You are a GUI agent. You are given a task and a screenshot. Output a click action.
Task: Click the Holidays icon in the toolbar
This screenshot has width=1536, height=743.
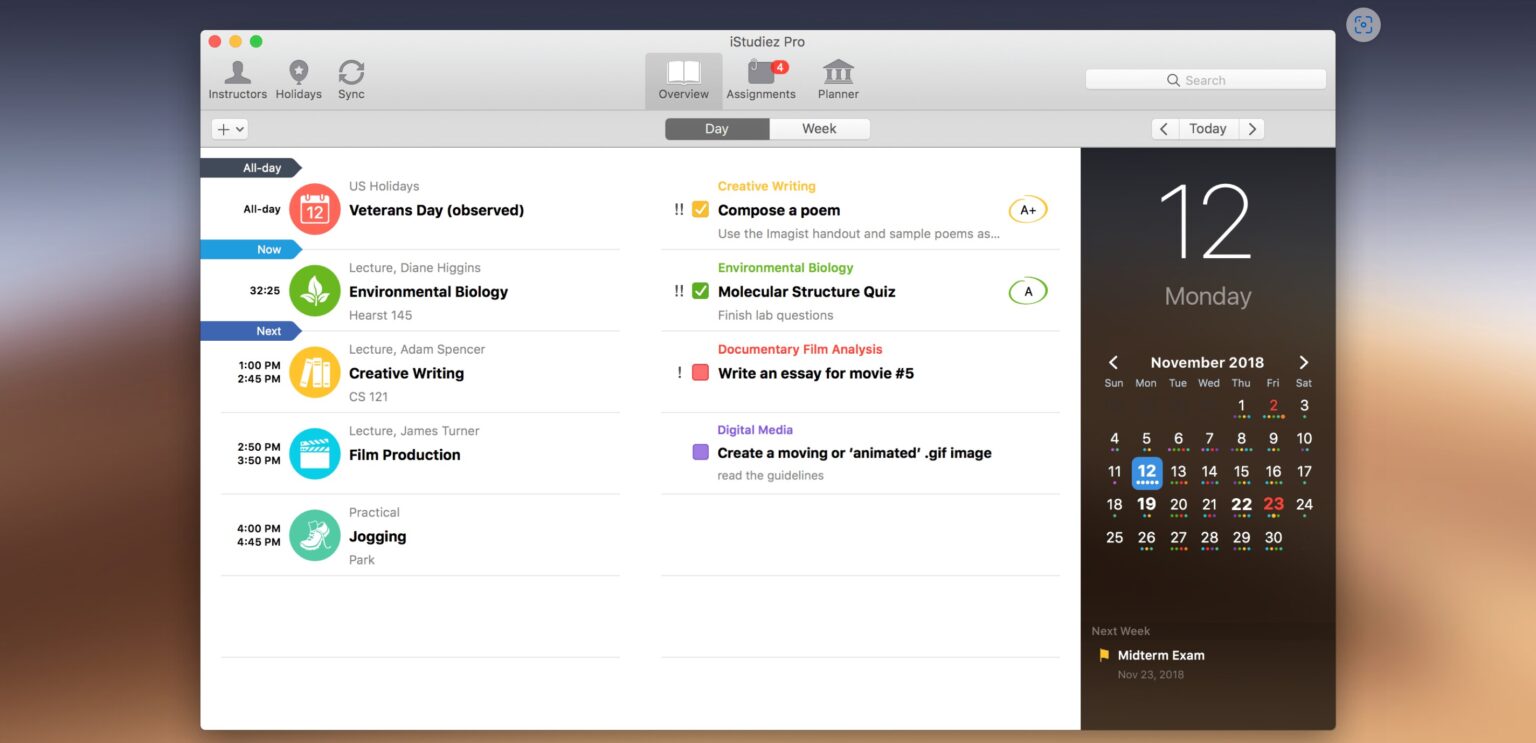tap(298, 79)
